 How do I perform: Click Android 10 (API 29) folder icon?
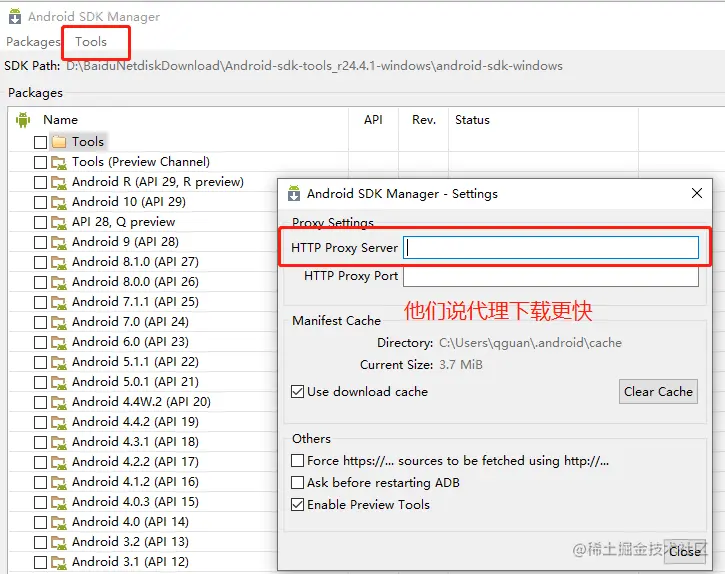click(x=59, y=202)
